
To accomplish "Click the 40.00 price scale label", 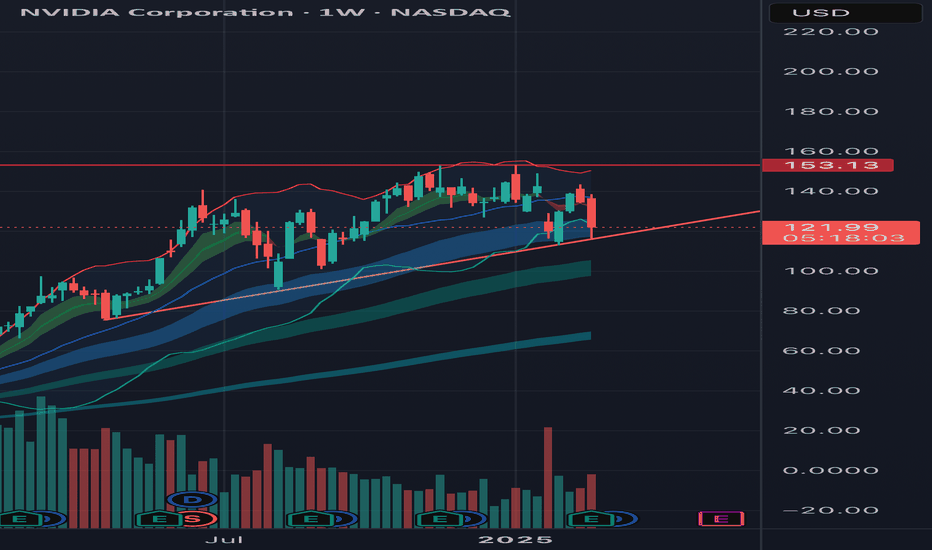I will [x=821, y=390].
